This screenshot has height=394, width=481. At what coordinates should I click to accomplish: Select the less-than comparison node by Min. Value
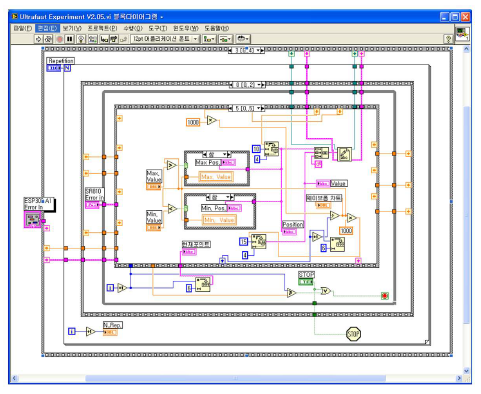click(172, 209)
